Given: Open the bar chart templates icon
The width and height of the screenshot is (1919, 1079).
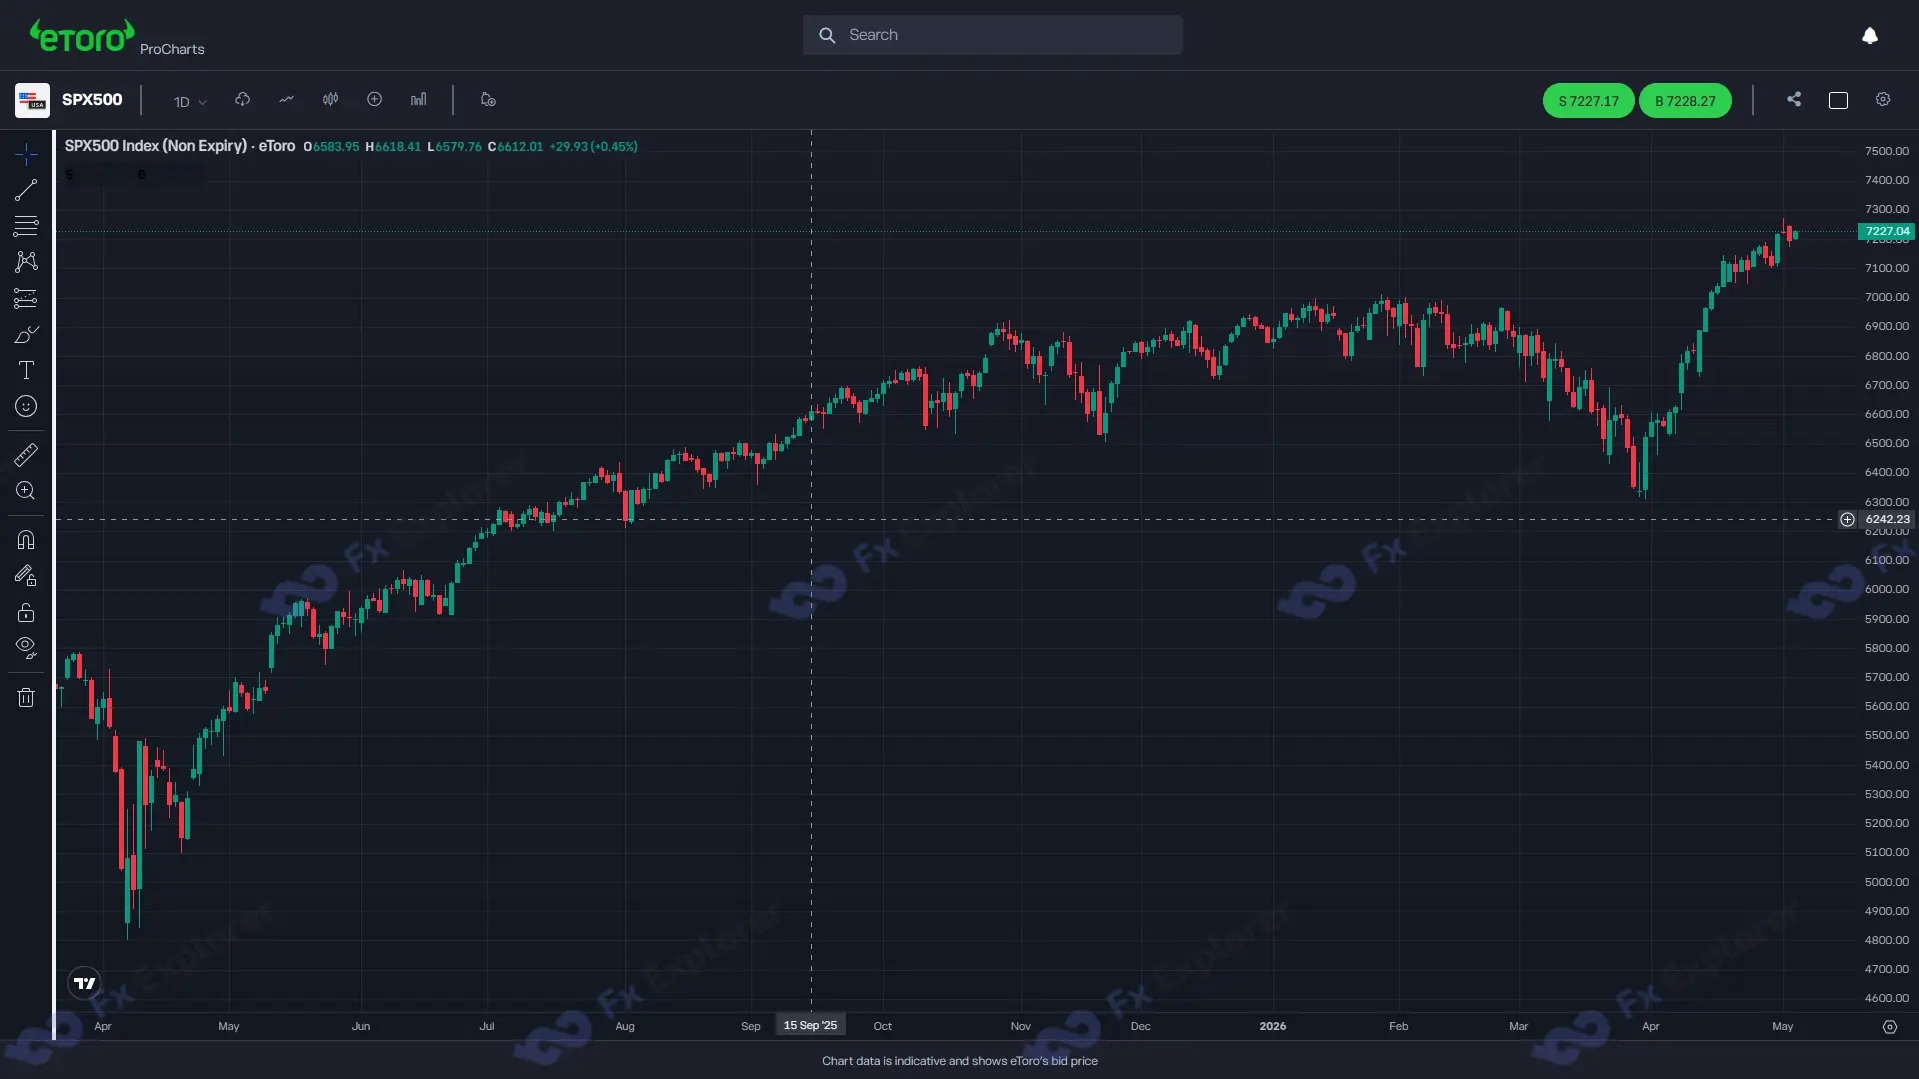Looking at the screenshot, I should 418,100.
